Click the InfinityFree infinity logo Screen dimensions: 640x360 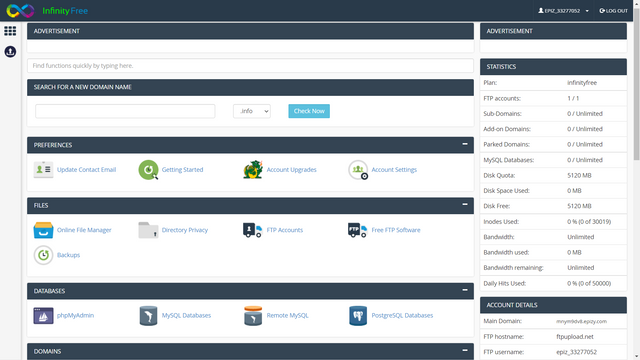[20, 11]
